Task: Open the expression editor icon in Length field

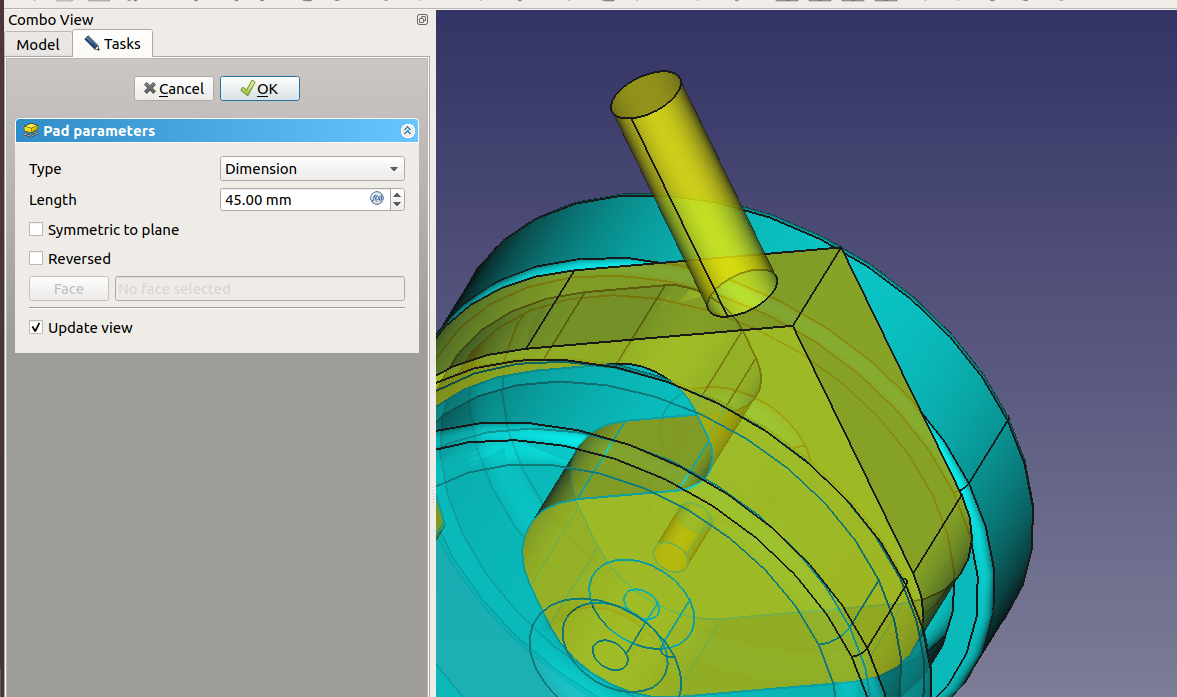Action: [x=377, y=199]
